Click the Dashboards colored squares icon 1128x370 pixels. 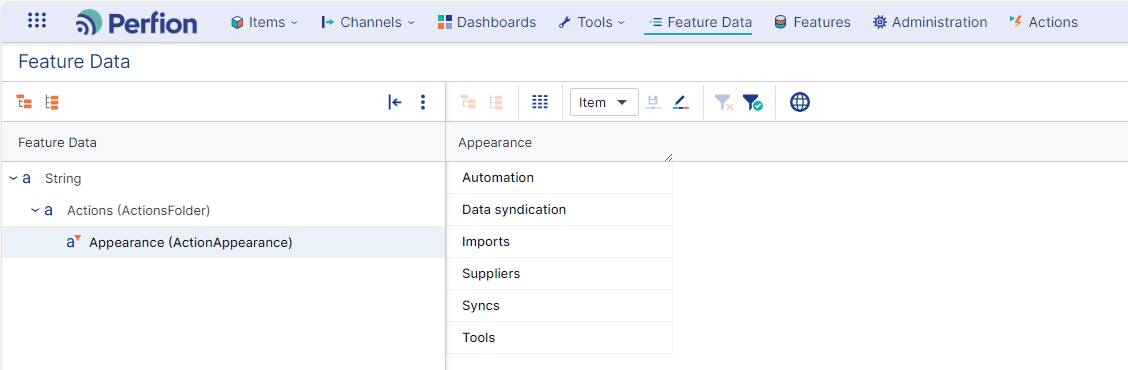point(445,22)
